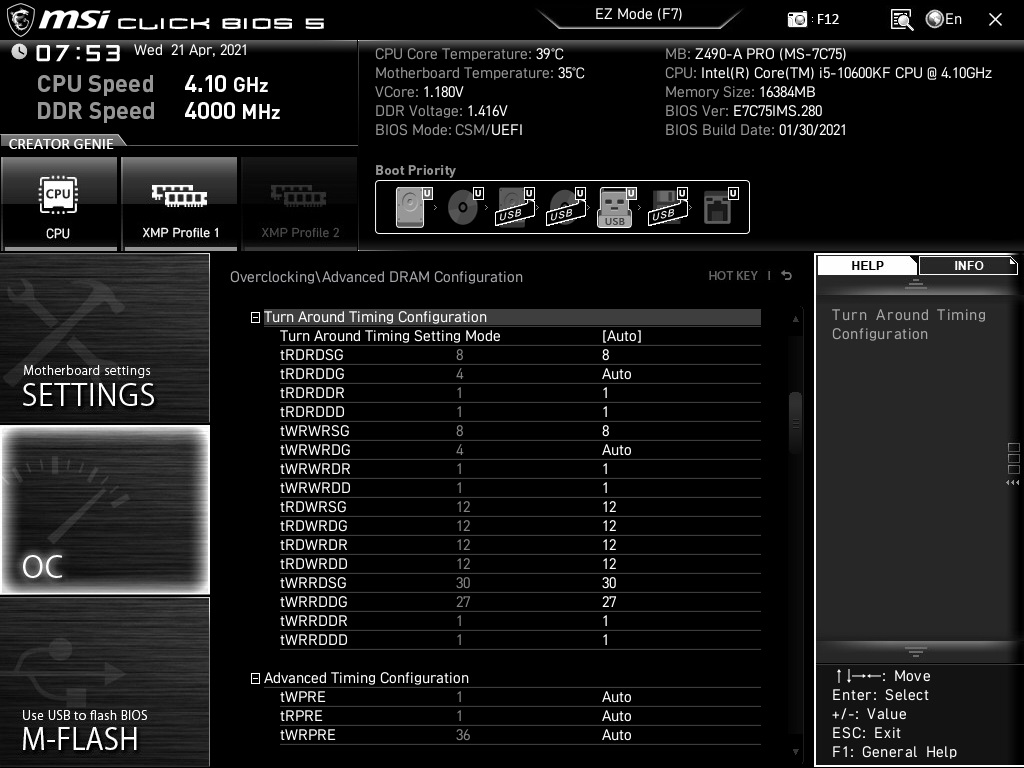Image resolution: width=1024 pixels, height=768 pixels.
Task: Take a screenshot with the F12 camera icon
Action: [797, 19]
